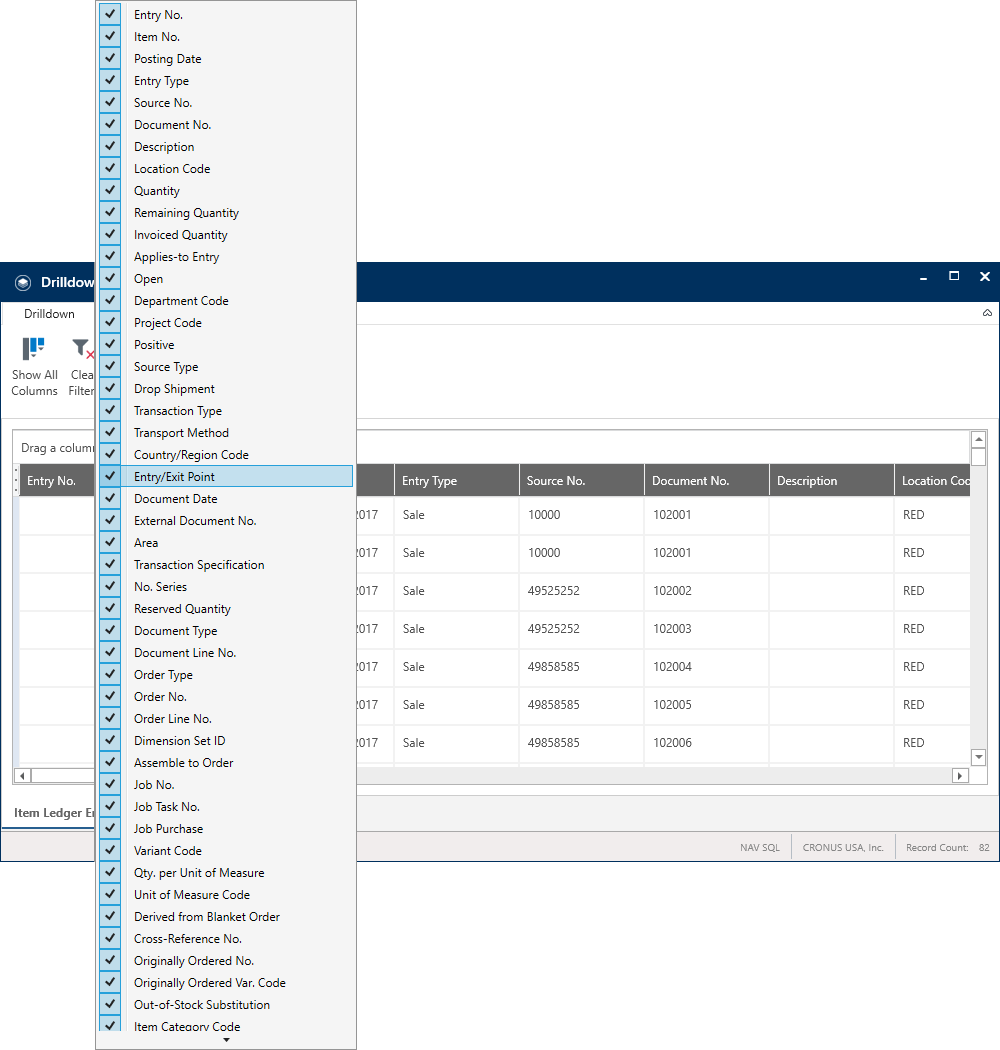Toggle the Posting Date column checkbox
Screen dimensions: 1000x1050
[110, 58]
